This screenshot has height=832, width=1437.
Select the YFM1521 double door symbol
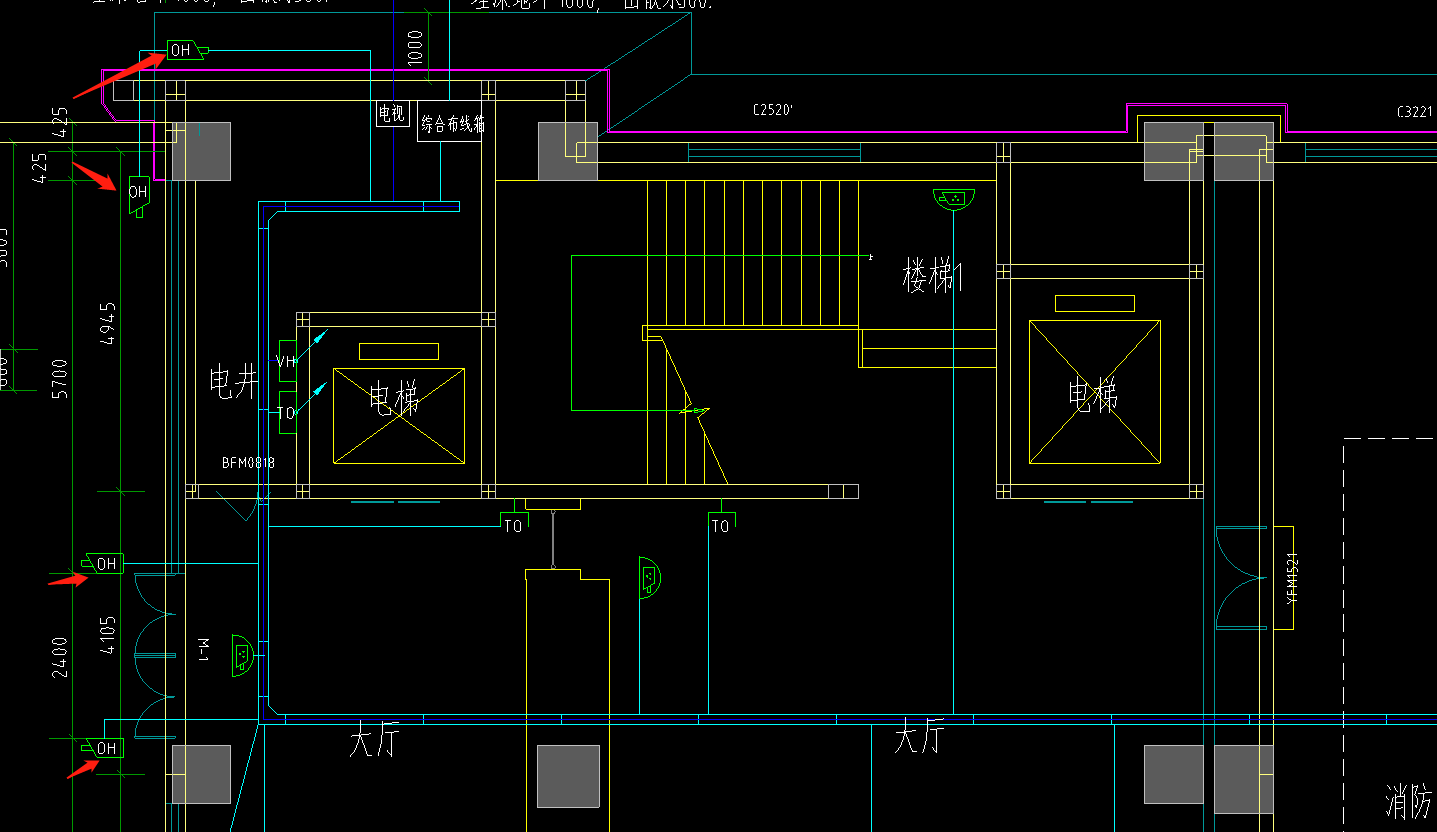click(1241, 578)
